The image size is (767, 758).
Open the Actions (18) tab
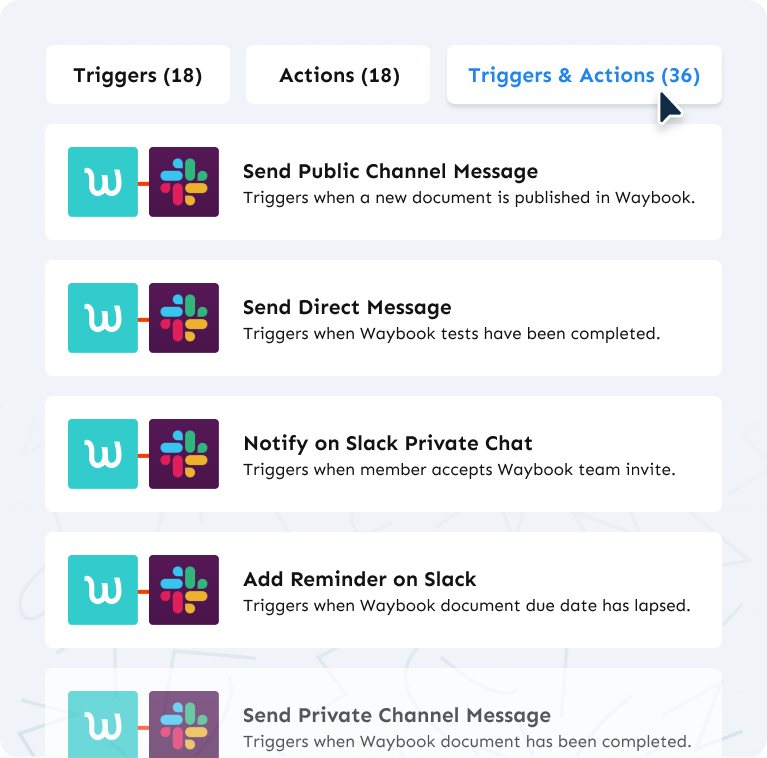[x=338, y=75]
